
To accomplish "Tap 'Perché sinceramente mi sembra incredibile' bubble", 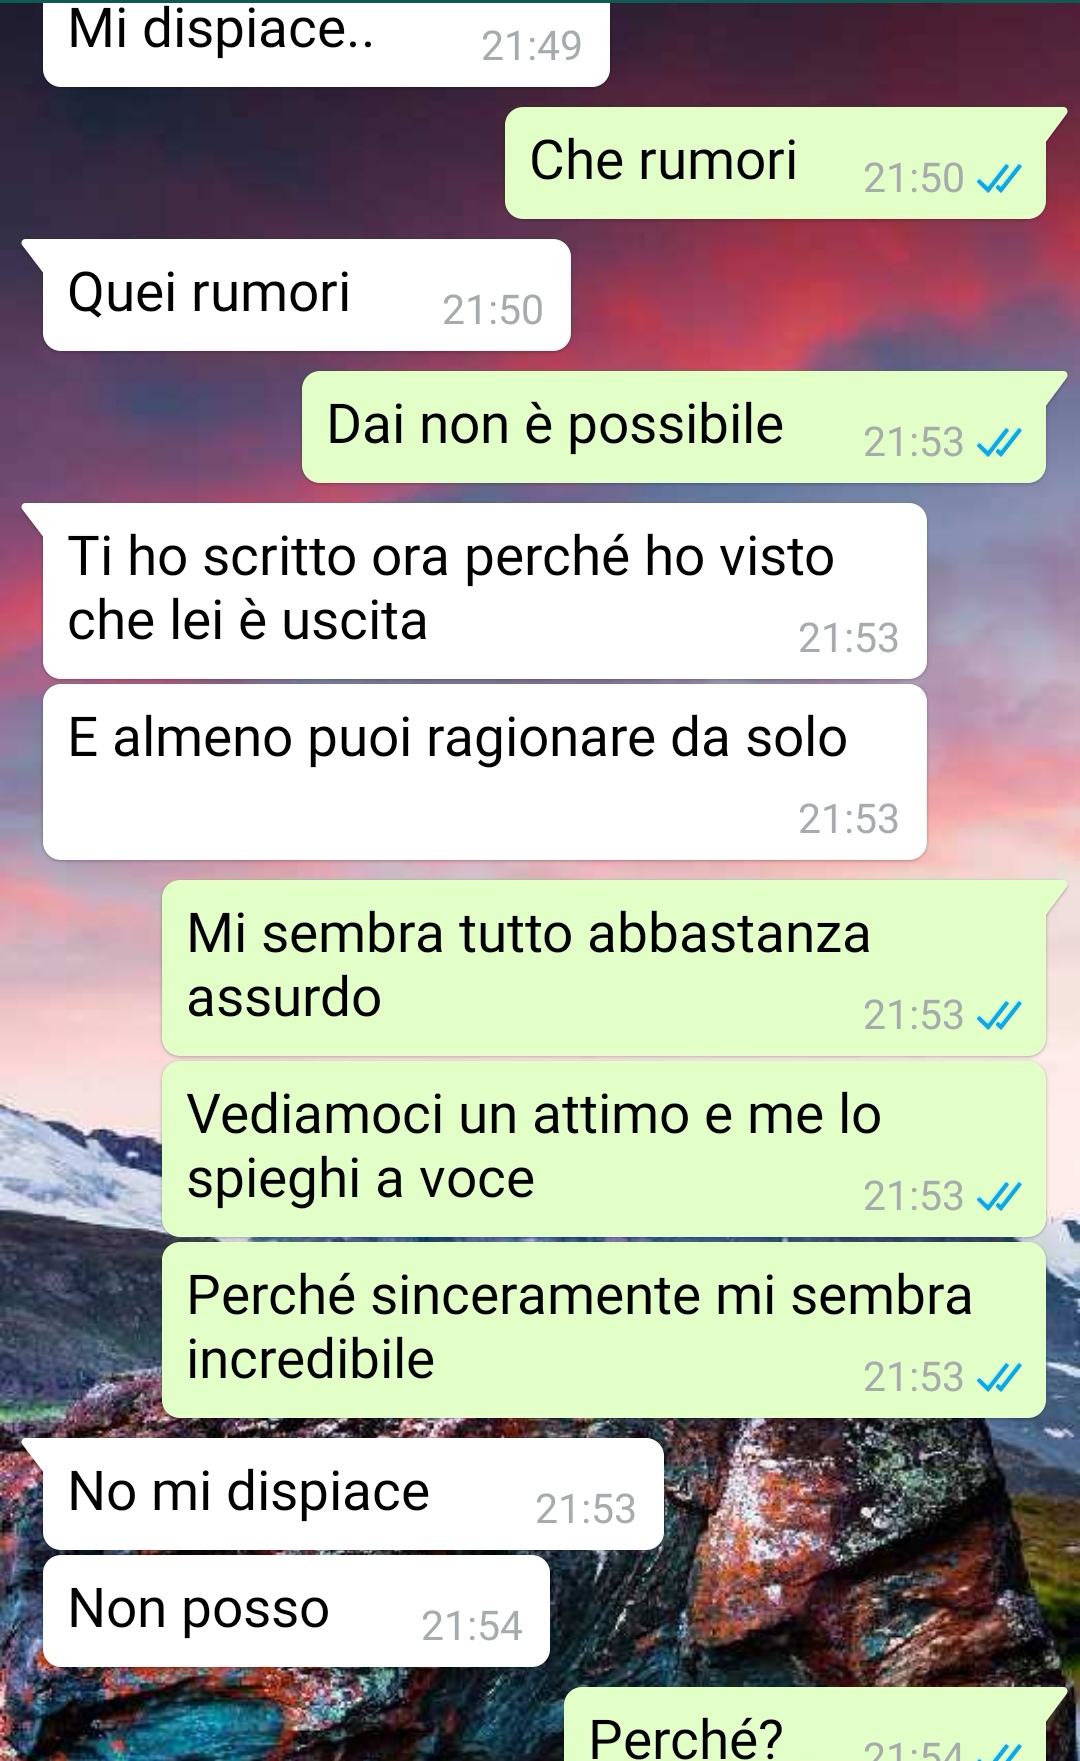I will point(604,1330).
